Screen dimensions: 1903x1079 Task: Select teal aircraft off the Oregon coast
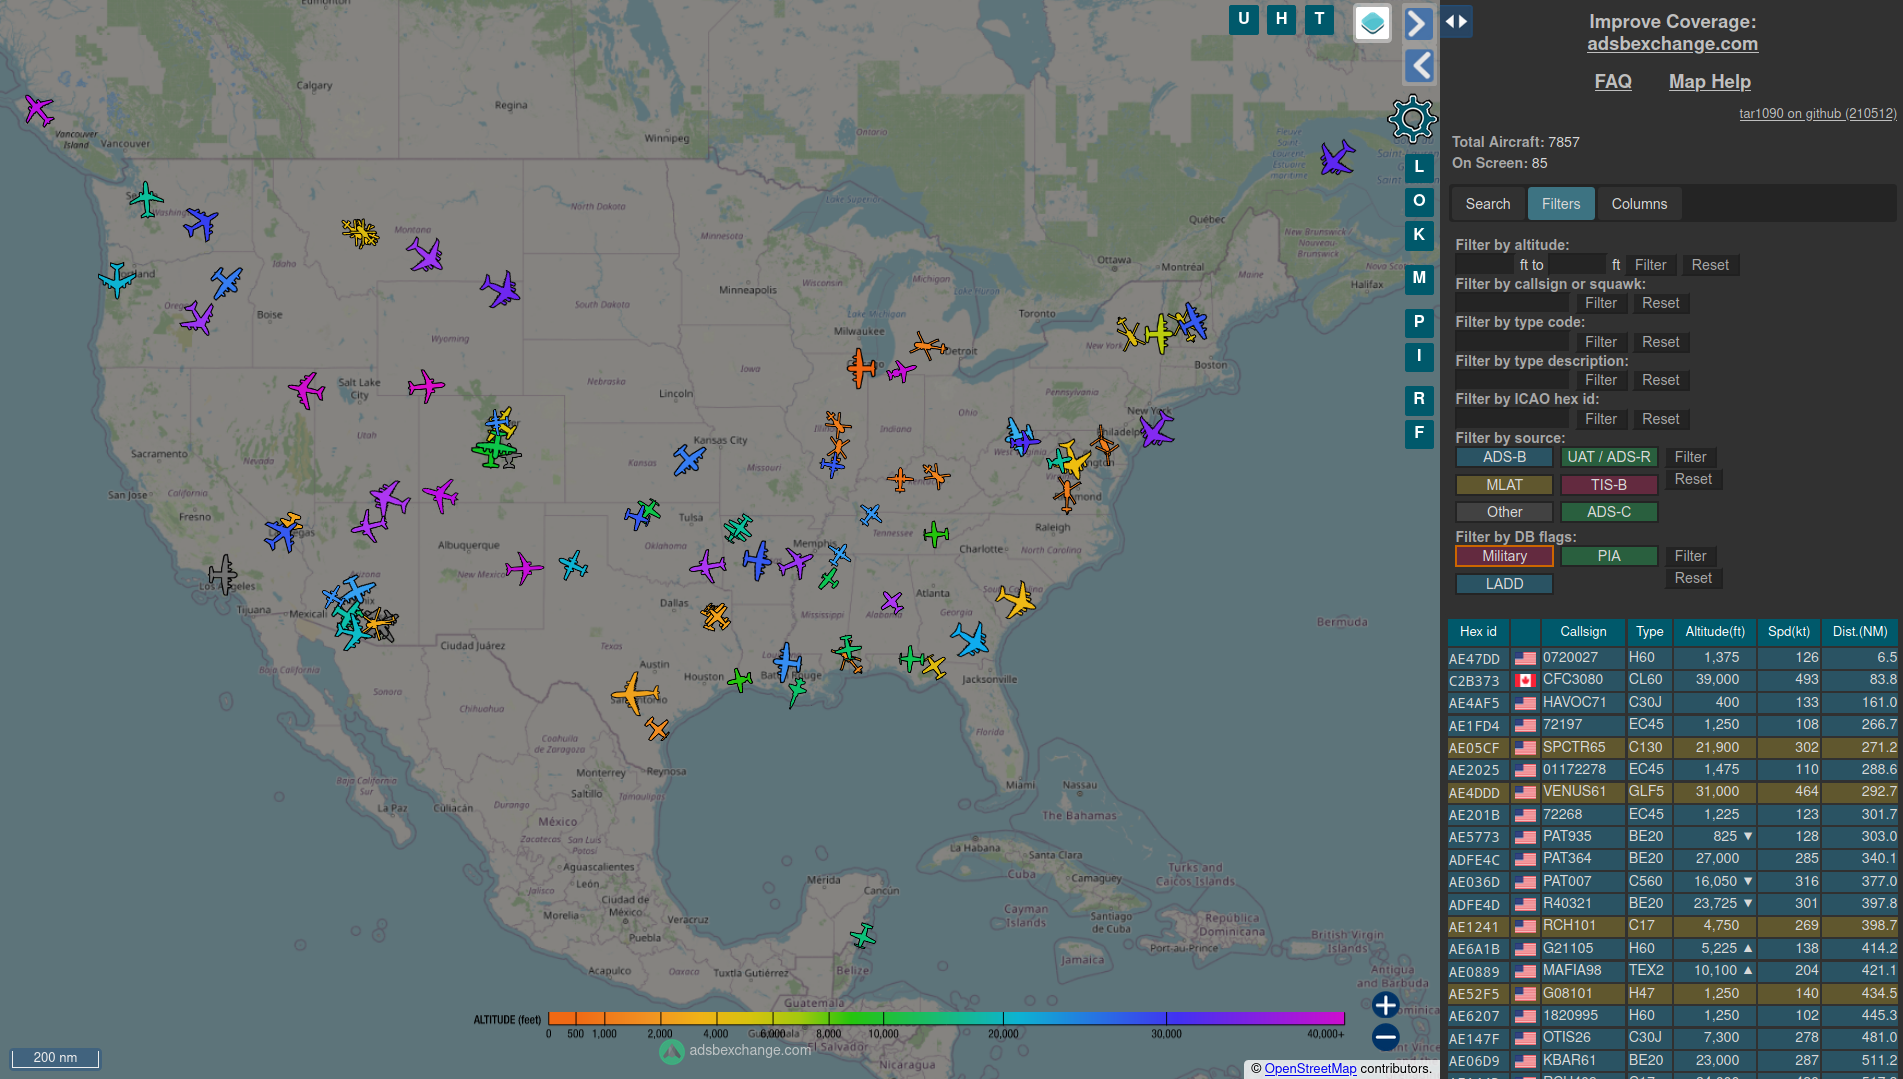point(116,280)
